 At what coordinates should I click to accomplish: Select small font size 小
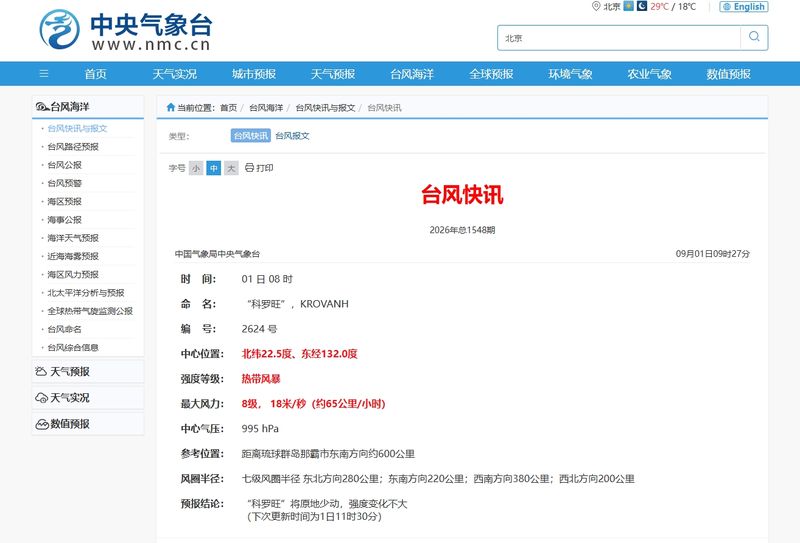pyautogui.click(x=196, y=168)
